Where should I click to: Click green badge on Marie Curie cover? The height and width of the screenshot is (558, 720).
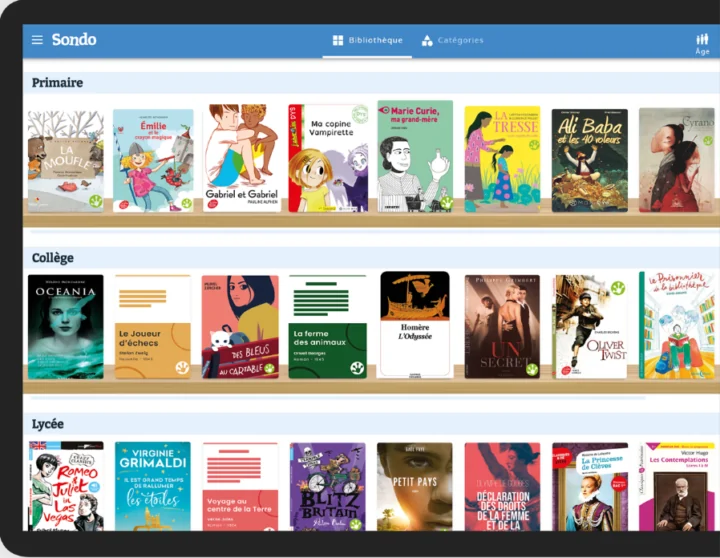[446, 203]
